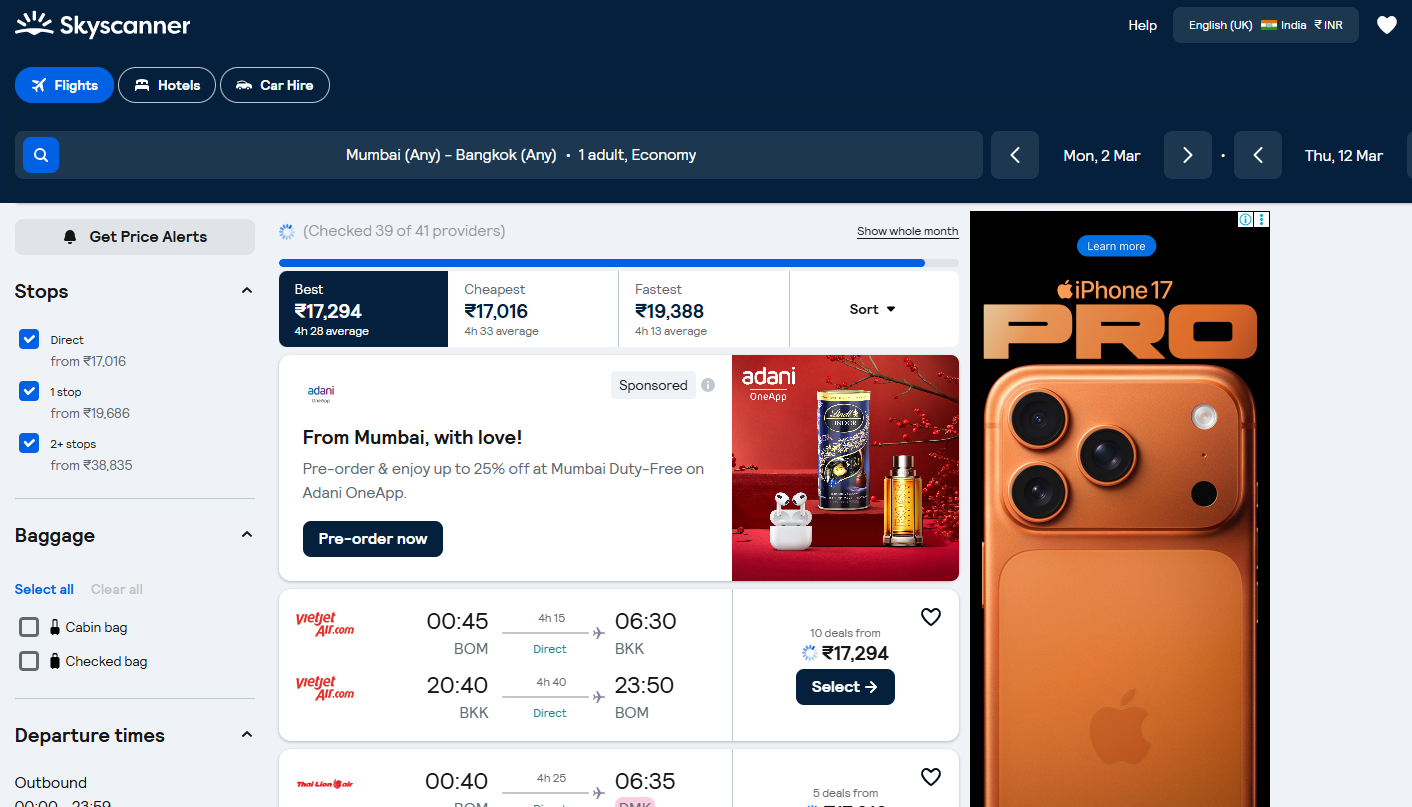Open the Sort dropdown

tap(873, 309)
